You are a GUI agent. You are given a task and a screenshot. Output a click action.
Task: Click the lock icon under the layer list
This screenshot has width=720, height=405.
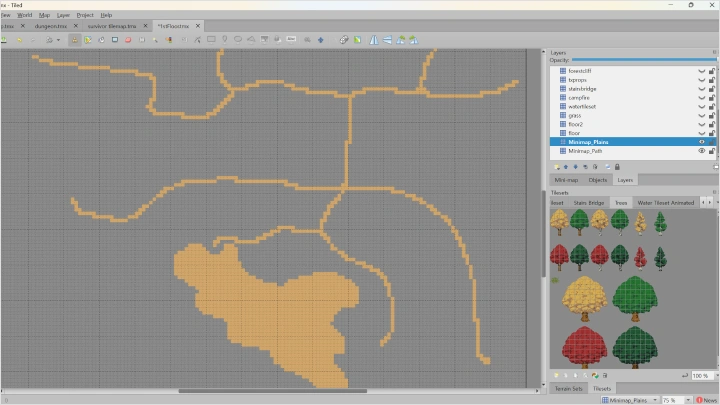coord(617,166)
